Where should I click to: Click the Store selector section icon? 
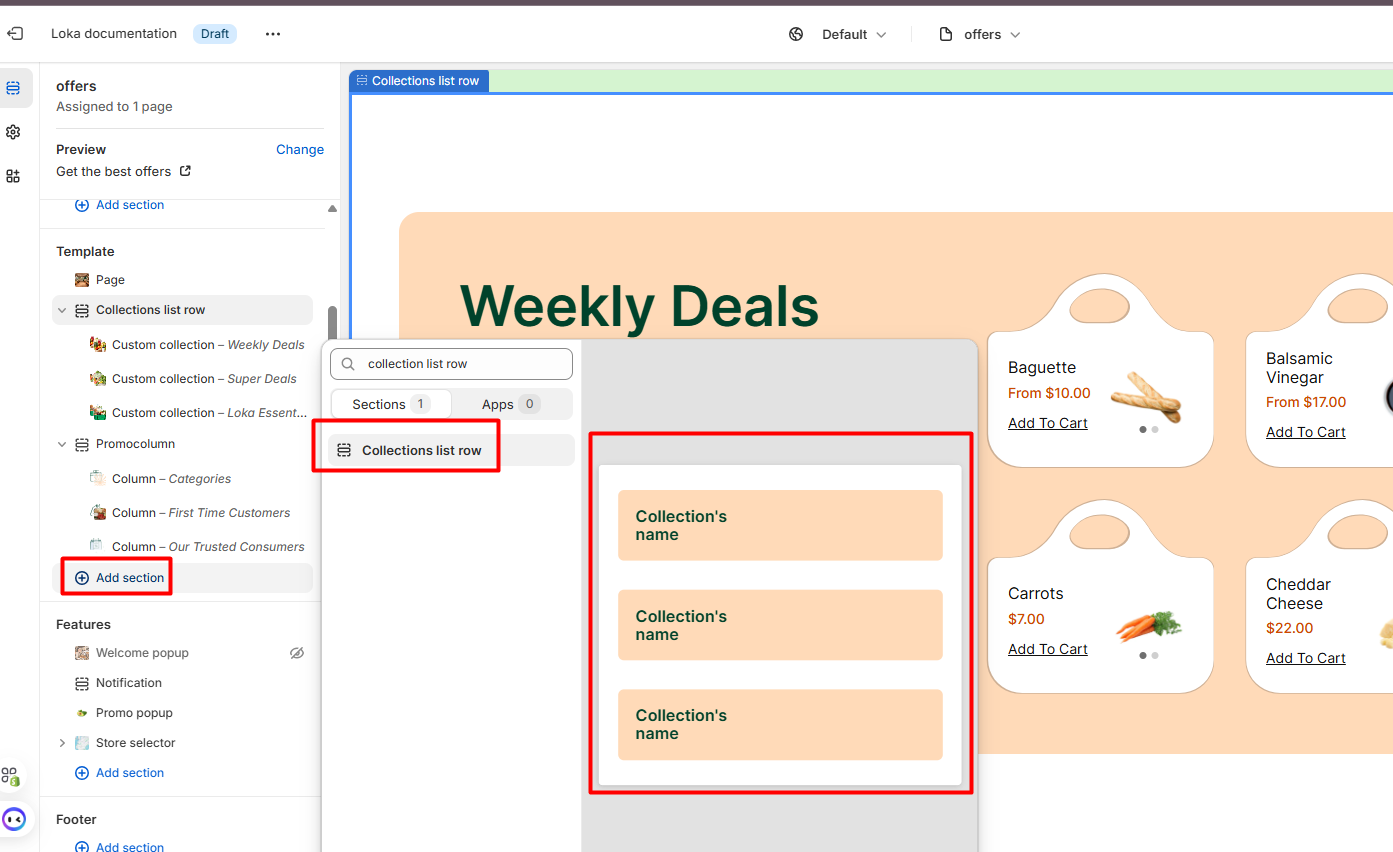coord(82,743)
